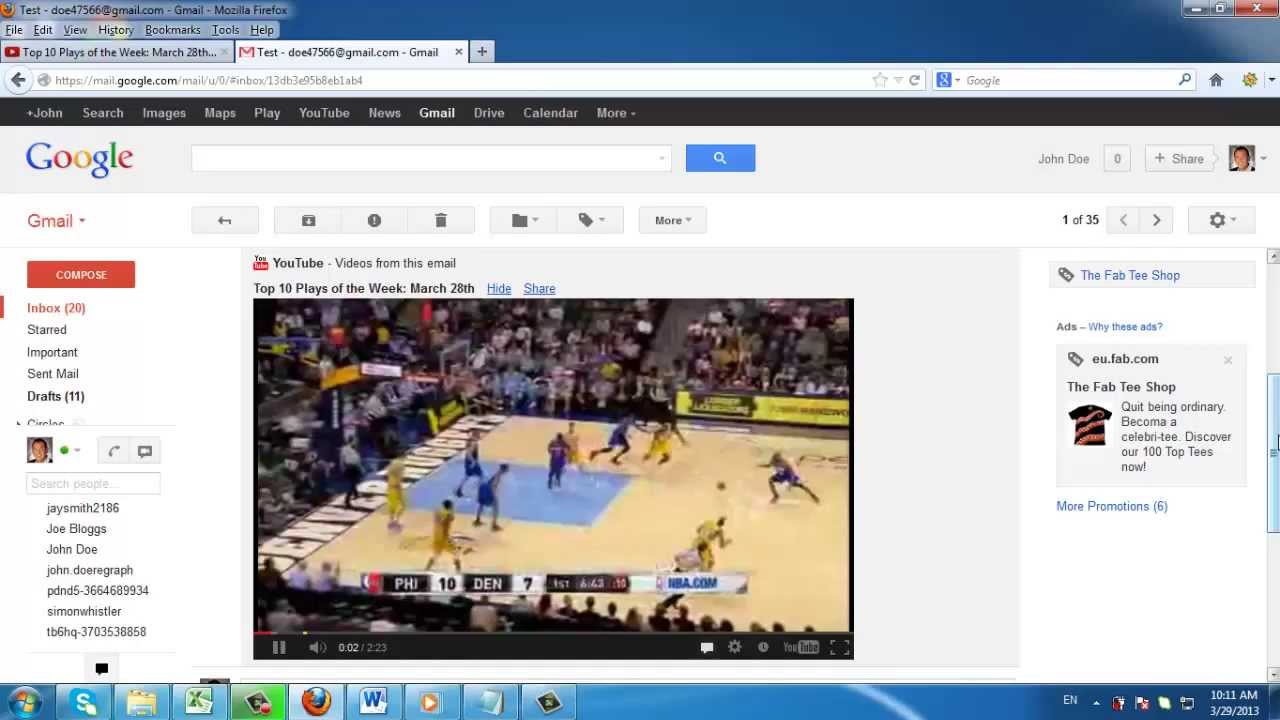Viewport: 1280px width, 720px height.
Task: Open Drafts (11) folder
Action: (56, 396)
